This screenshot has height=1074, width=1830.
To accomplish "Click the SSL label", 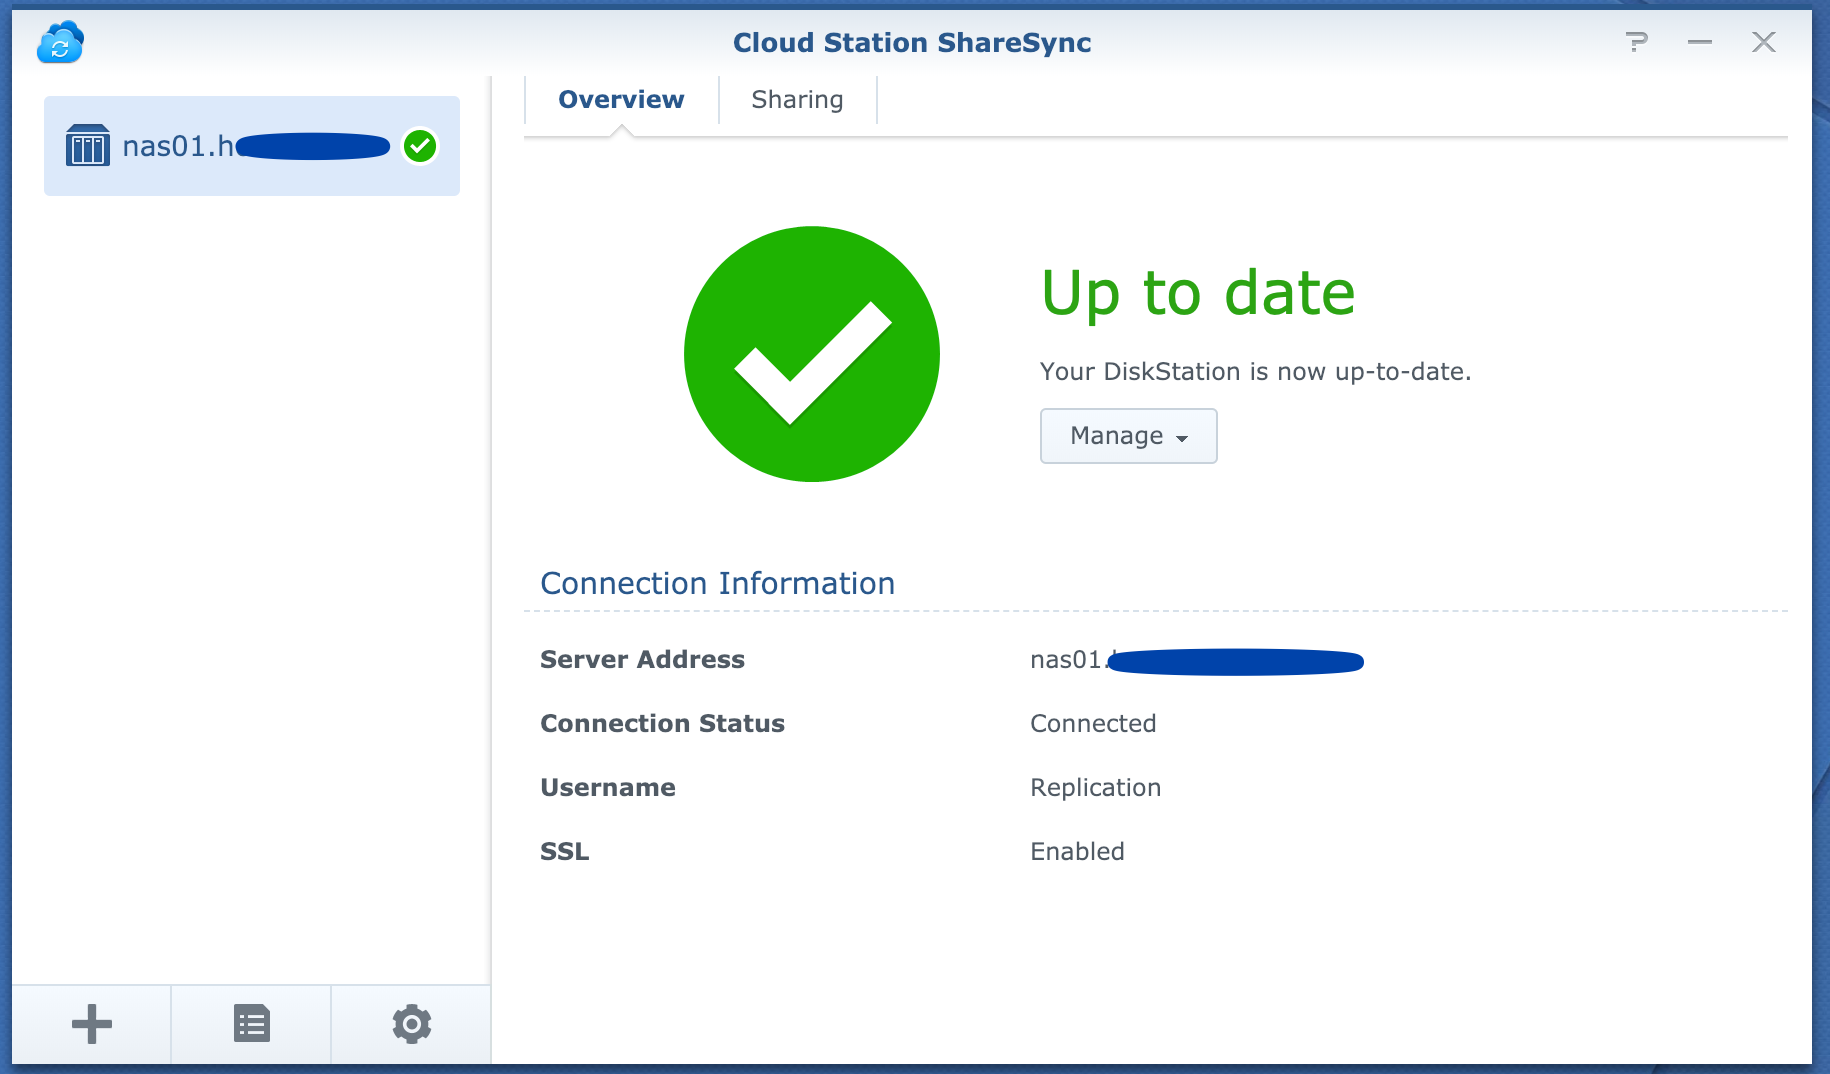I will tap(565, 852).
